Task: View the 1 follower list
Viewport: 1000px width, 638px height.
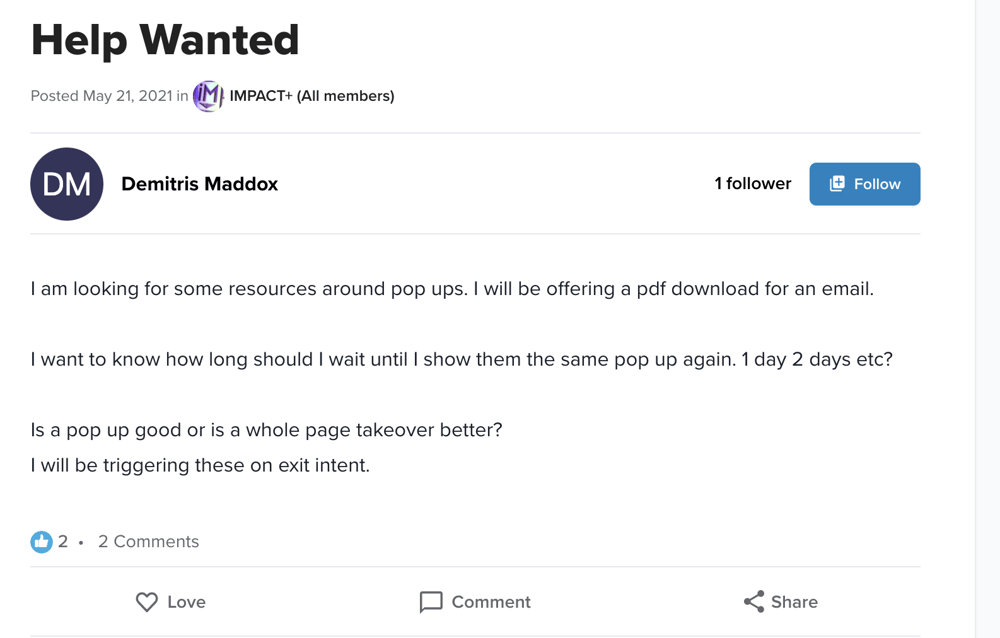Action: (x=752, y=184)
